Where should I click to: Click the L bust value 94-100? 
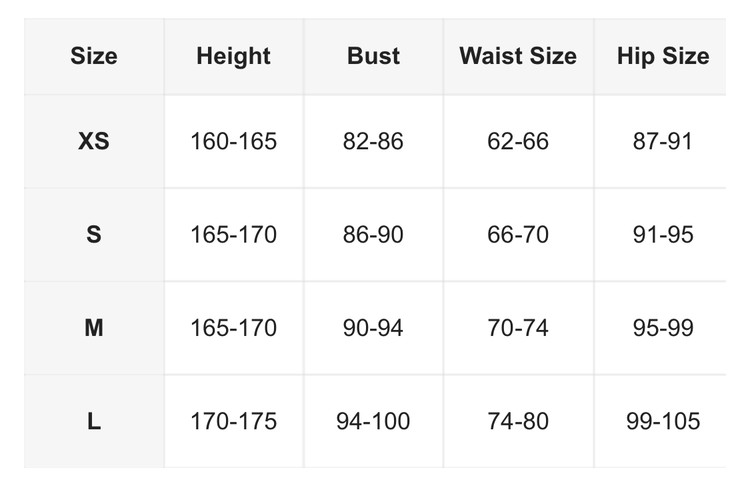click(373, 421)
